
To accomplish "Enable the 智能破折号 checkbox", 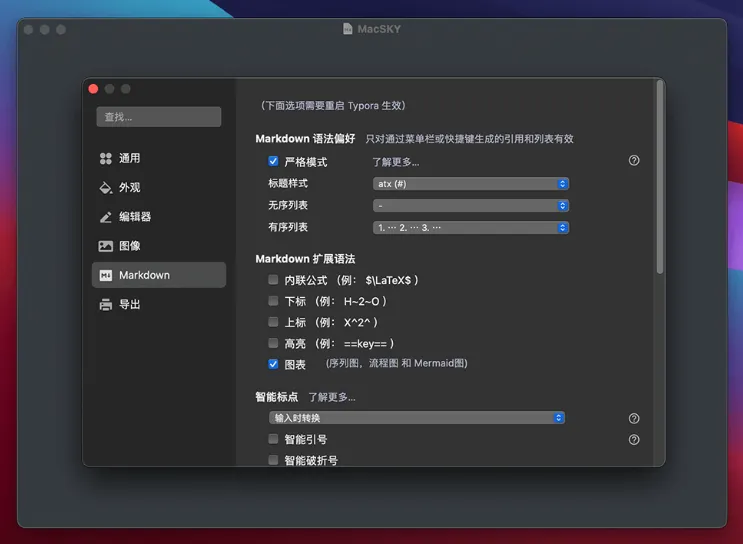I will pyautogui.click(x=273, y=460).
